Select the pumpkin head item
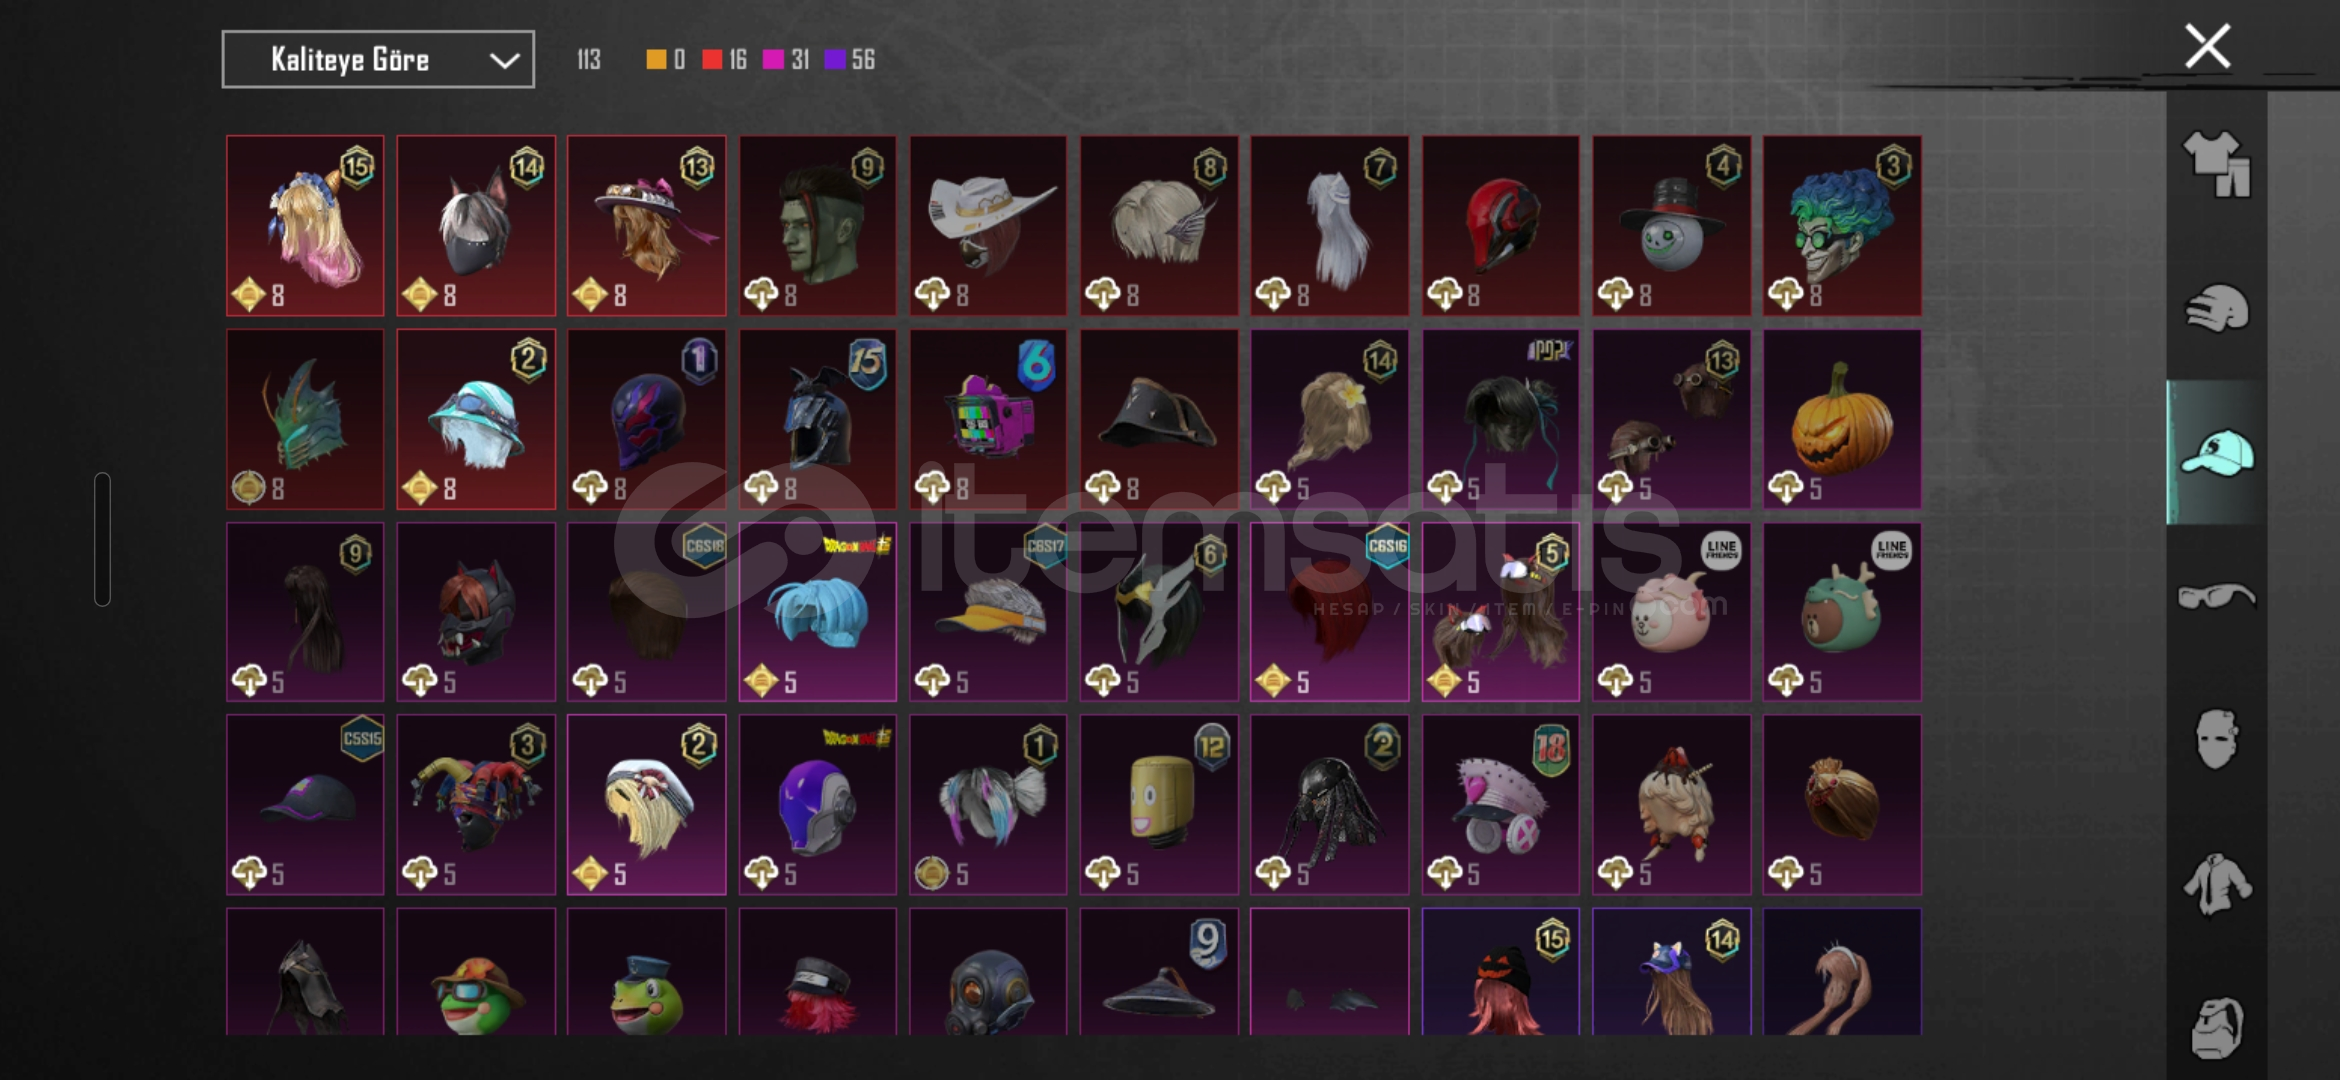Viewport: 2340px width, 1080px height. click(x=1841, y=420)
